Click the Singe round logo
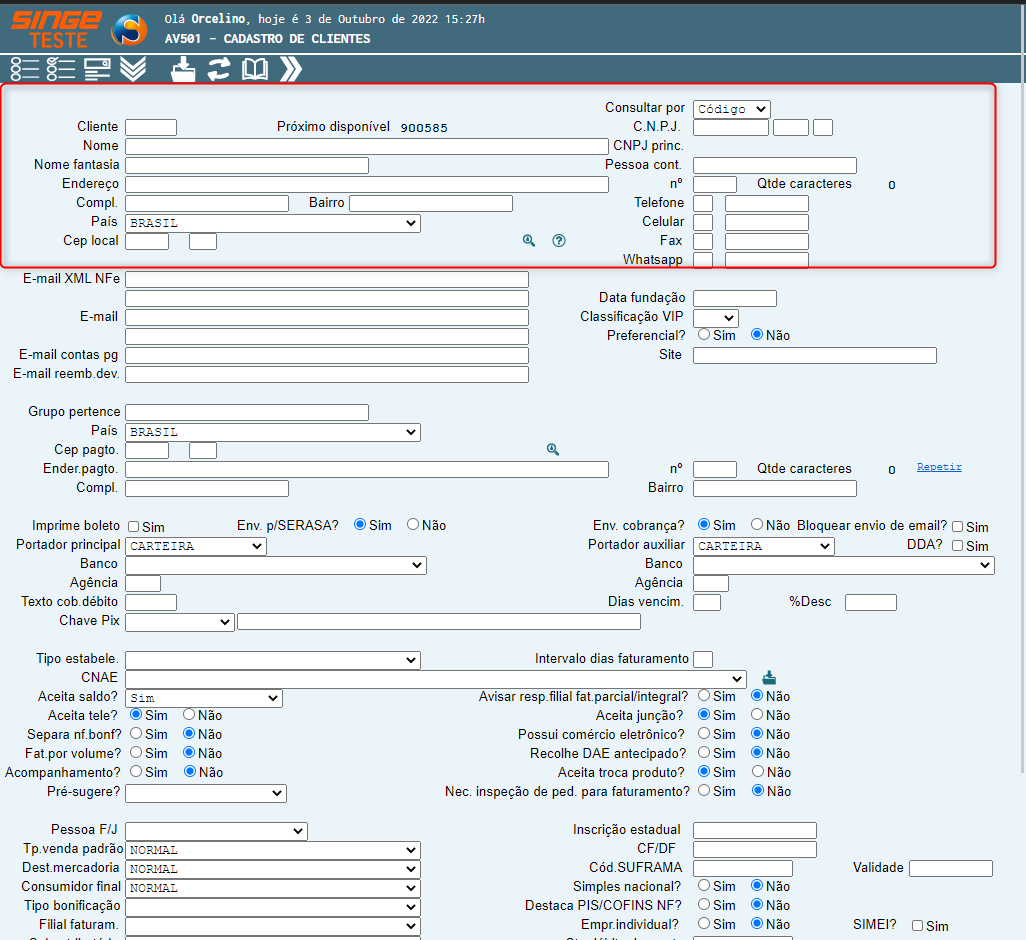Image resolution: width=1026 pixels, height=940 pixels. (x=128, y=30)
